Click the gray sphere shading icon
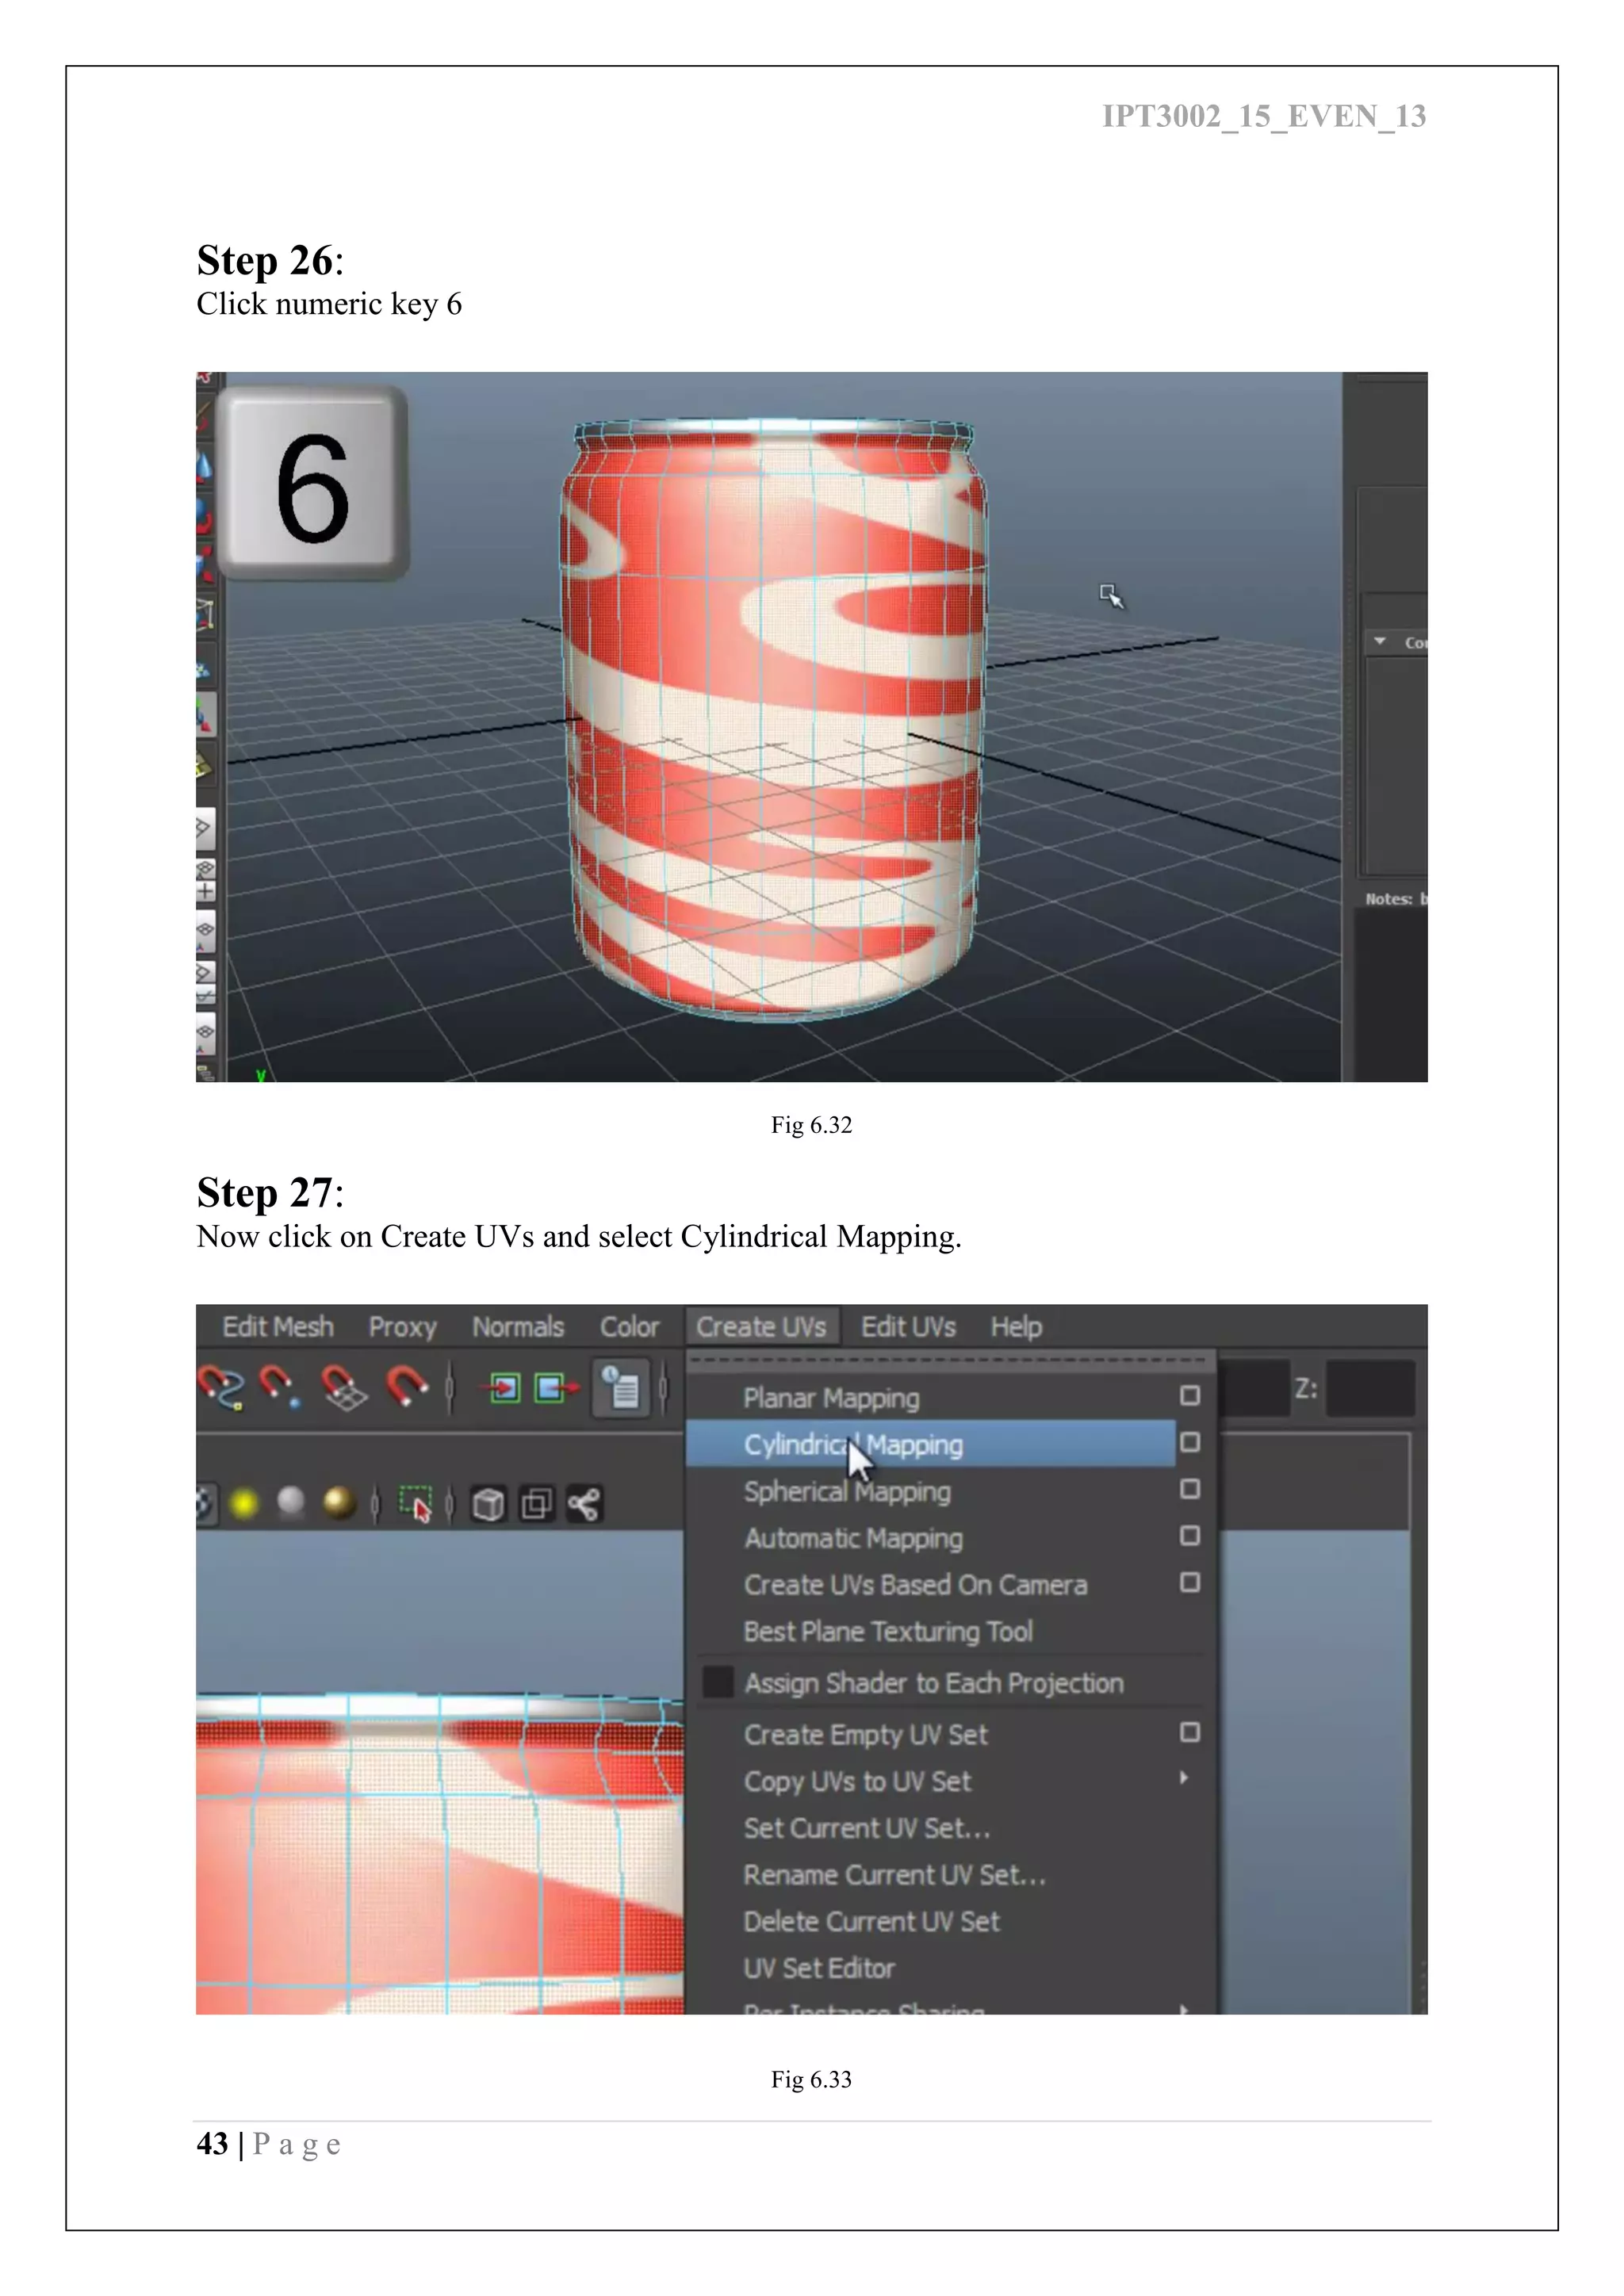 291,1503
